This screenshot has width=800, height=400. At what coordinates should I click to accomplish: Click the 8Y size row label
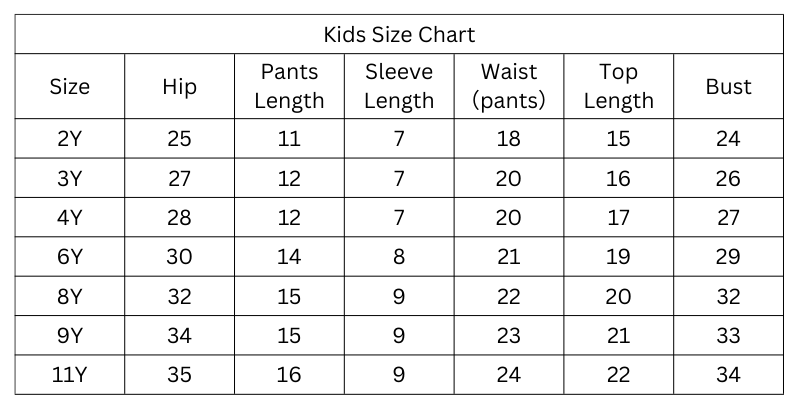tap(70, 297)
